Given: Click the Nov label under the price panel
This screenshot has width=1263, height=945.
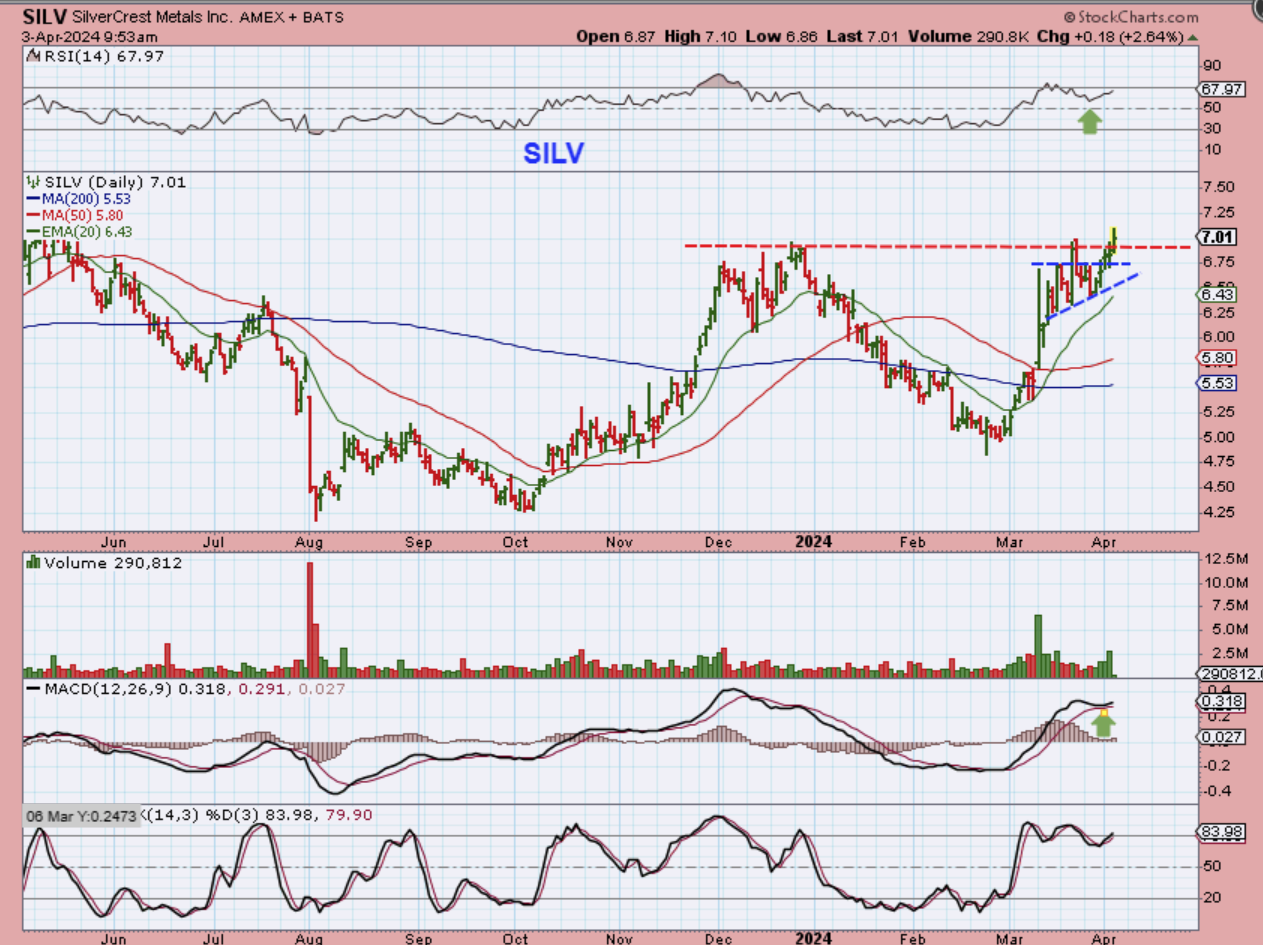Looking at the screenshot, I should 620,541.
